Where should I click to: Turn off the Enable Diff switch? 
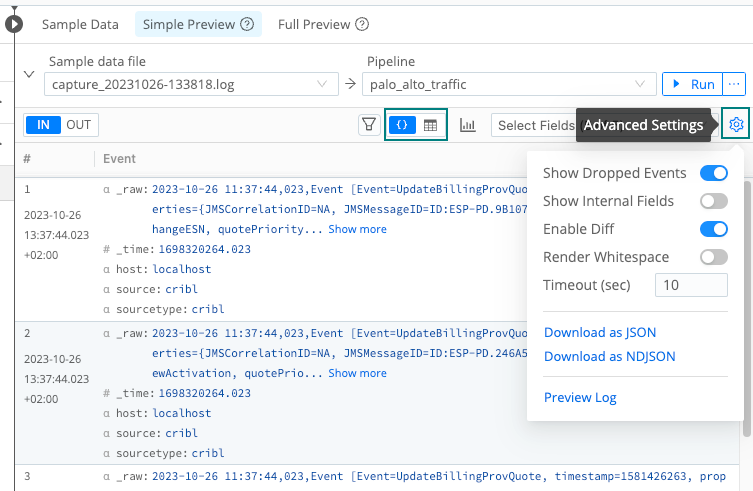(713, 229)
